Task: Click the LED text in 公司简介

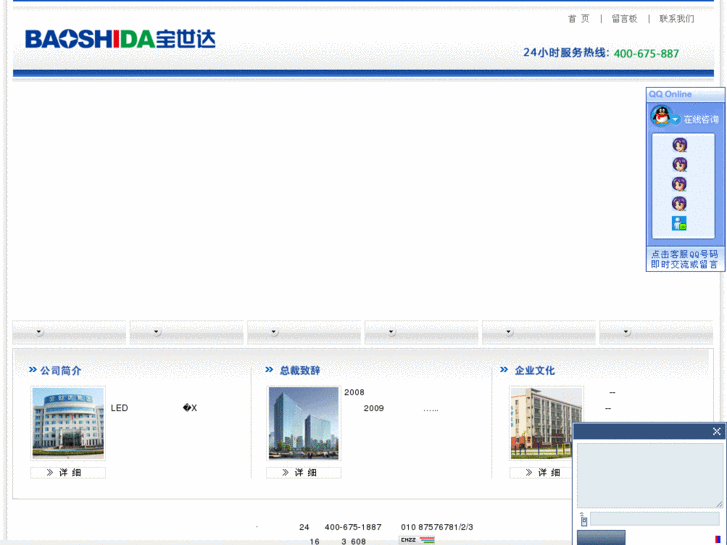Action: coord(119,408)
